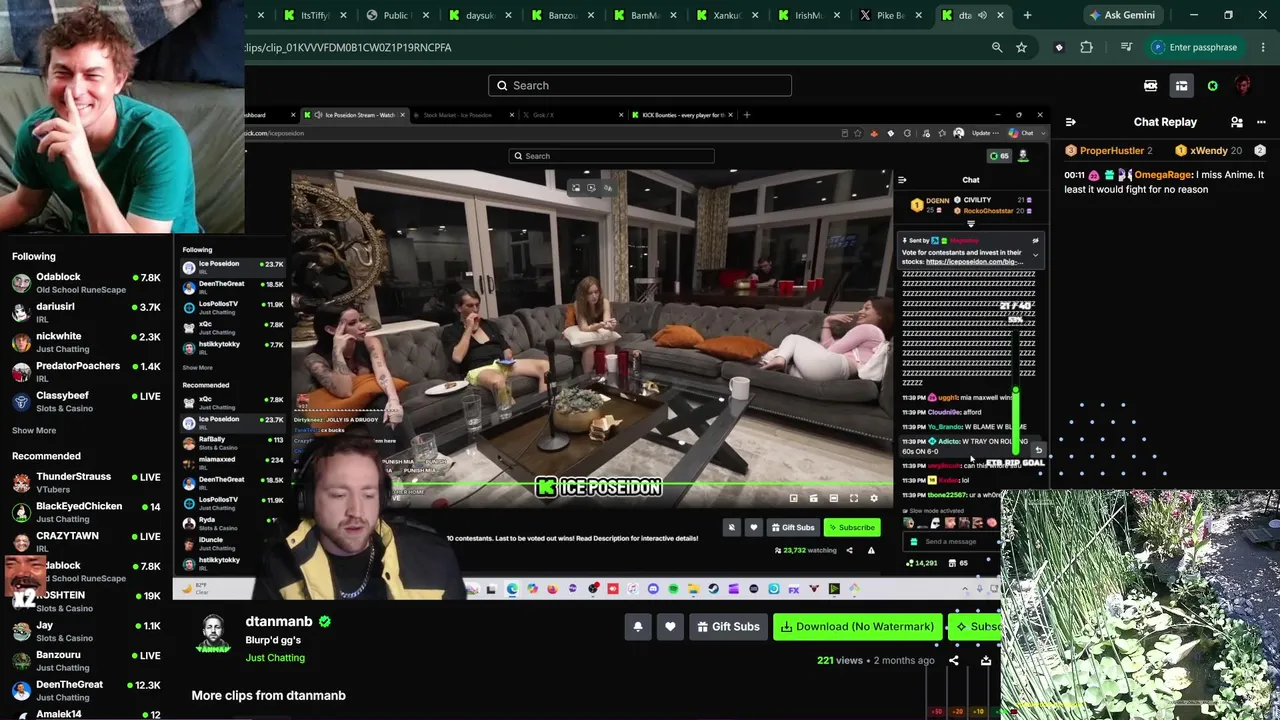Click the fullscreen icon in clip player
Screen dimensions: 1280x720
854,498
